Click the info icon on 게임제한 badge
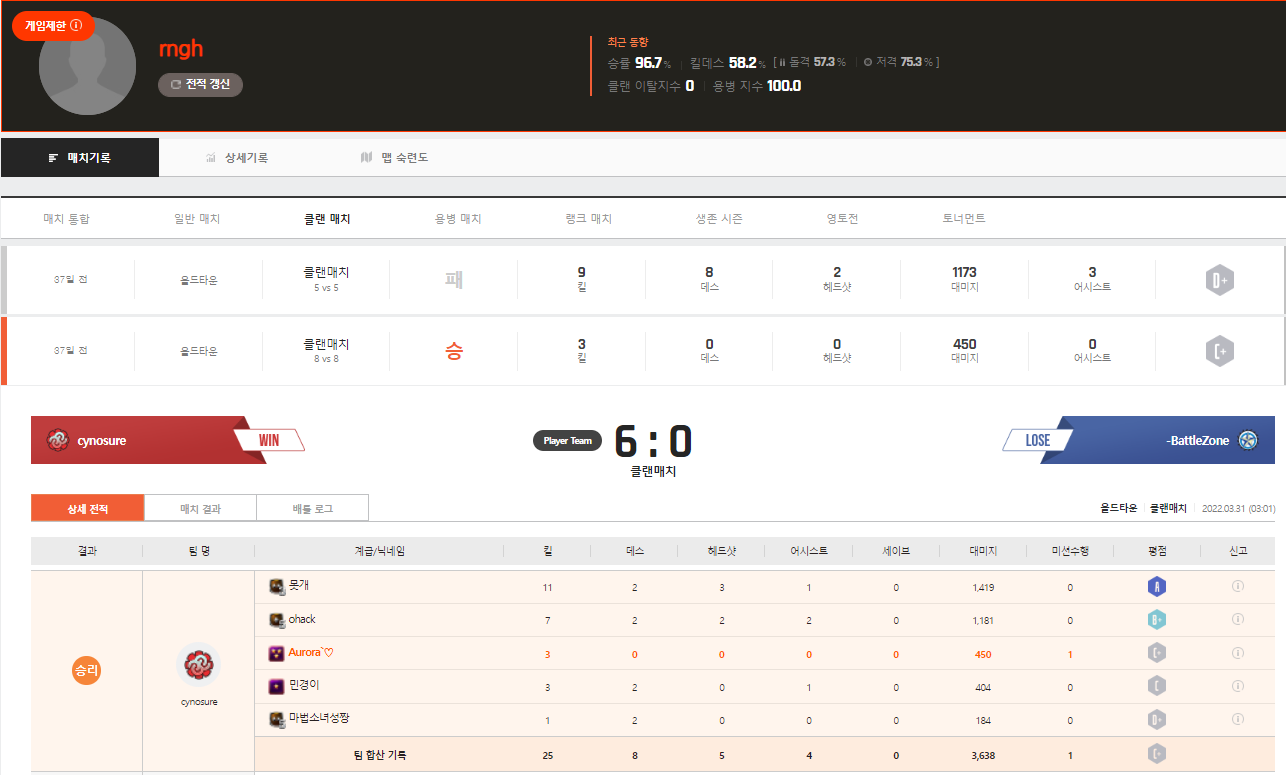This screenshot has width=1286, height=775. click(x=77, y=25)
